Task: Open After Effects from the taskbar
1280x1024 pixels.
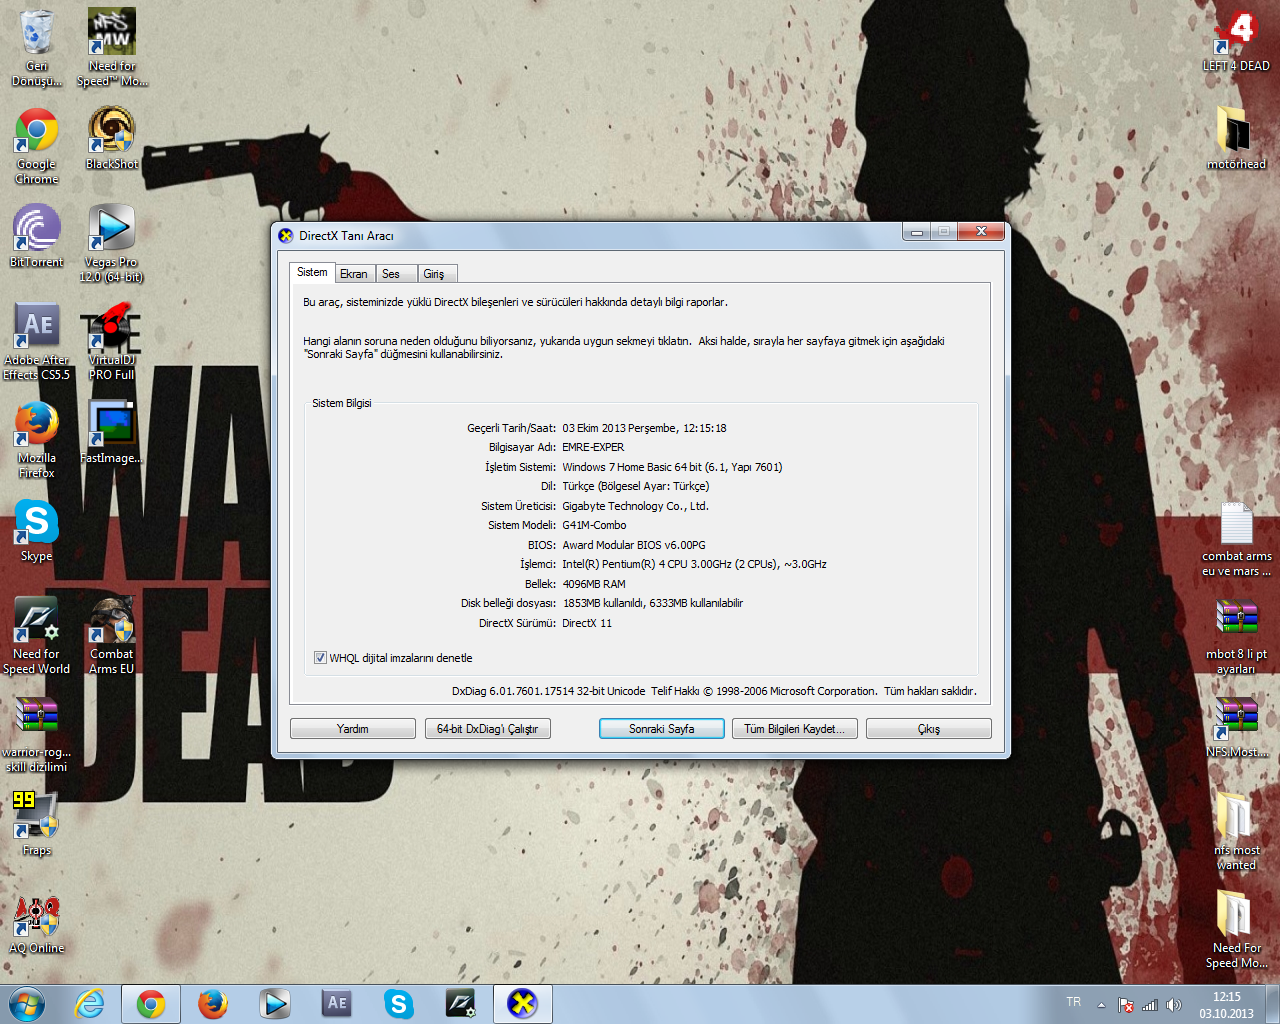Action: pyautogui.click(x=337, y=1003)
